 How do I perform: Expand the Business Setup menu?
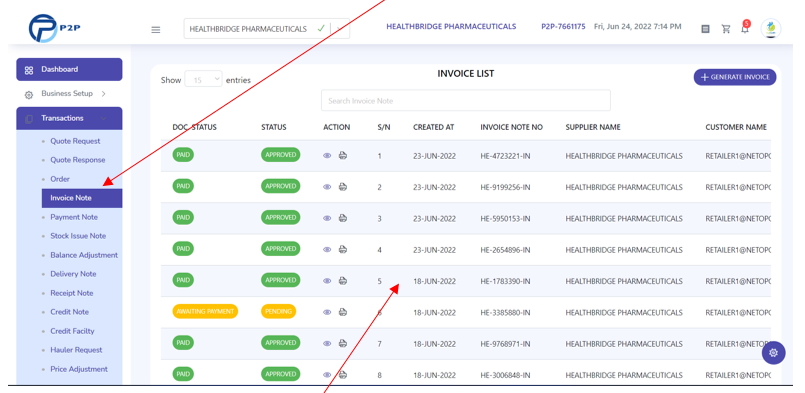(x=69, y=93)
